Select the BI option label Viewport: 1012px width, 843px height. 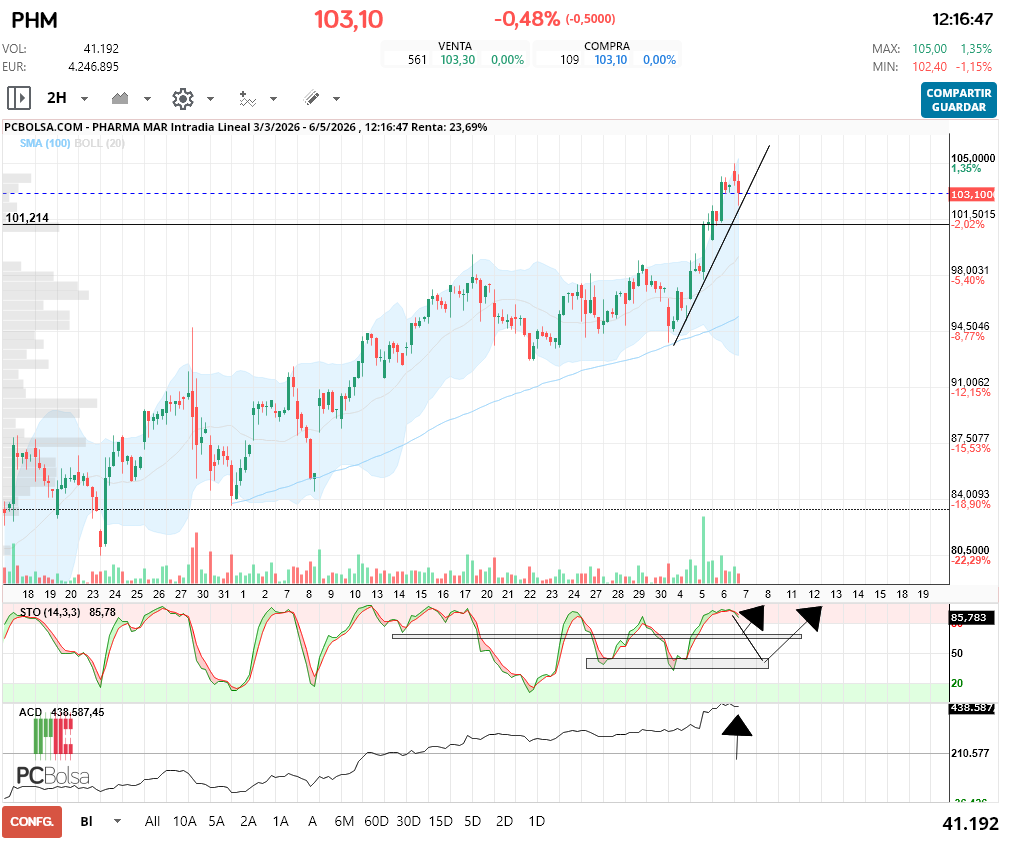86,821
